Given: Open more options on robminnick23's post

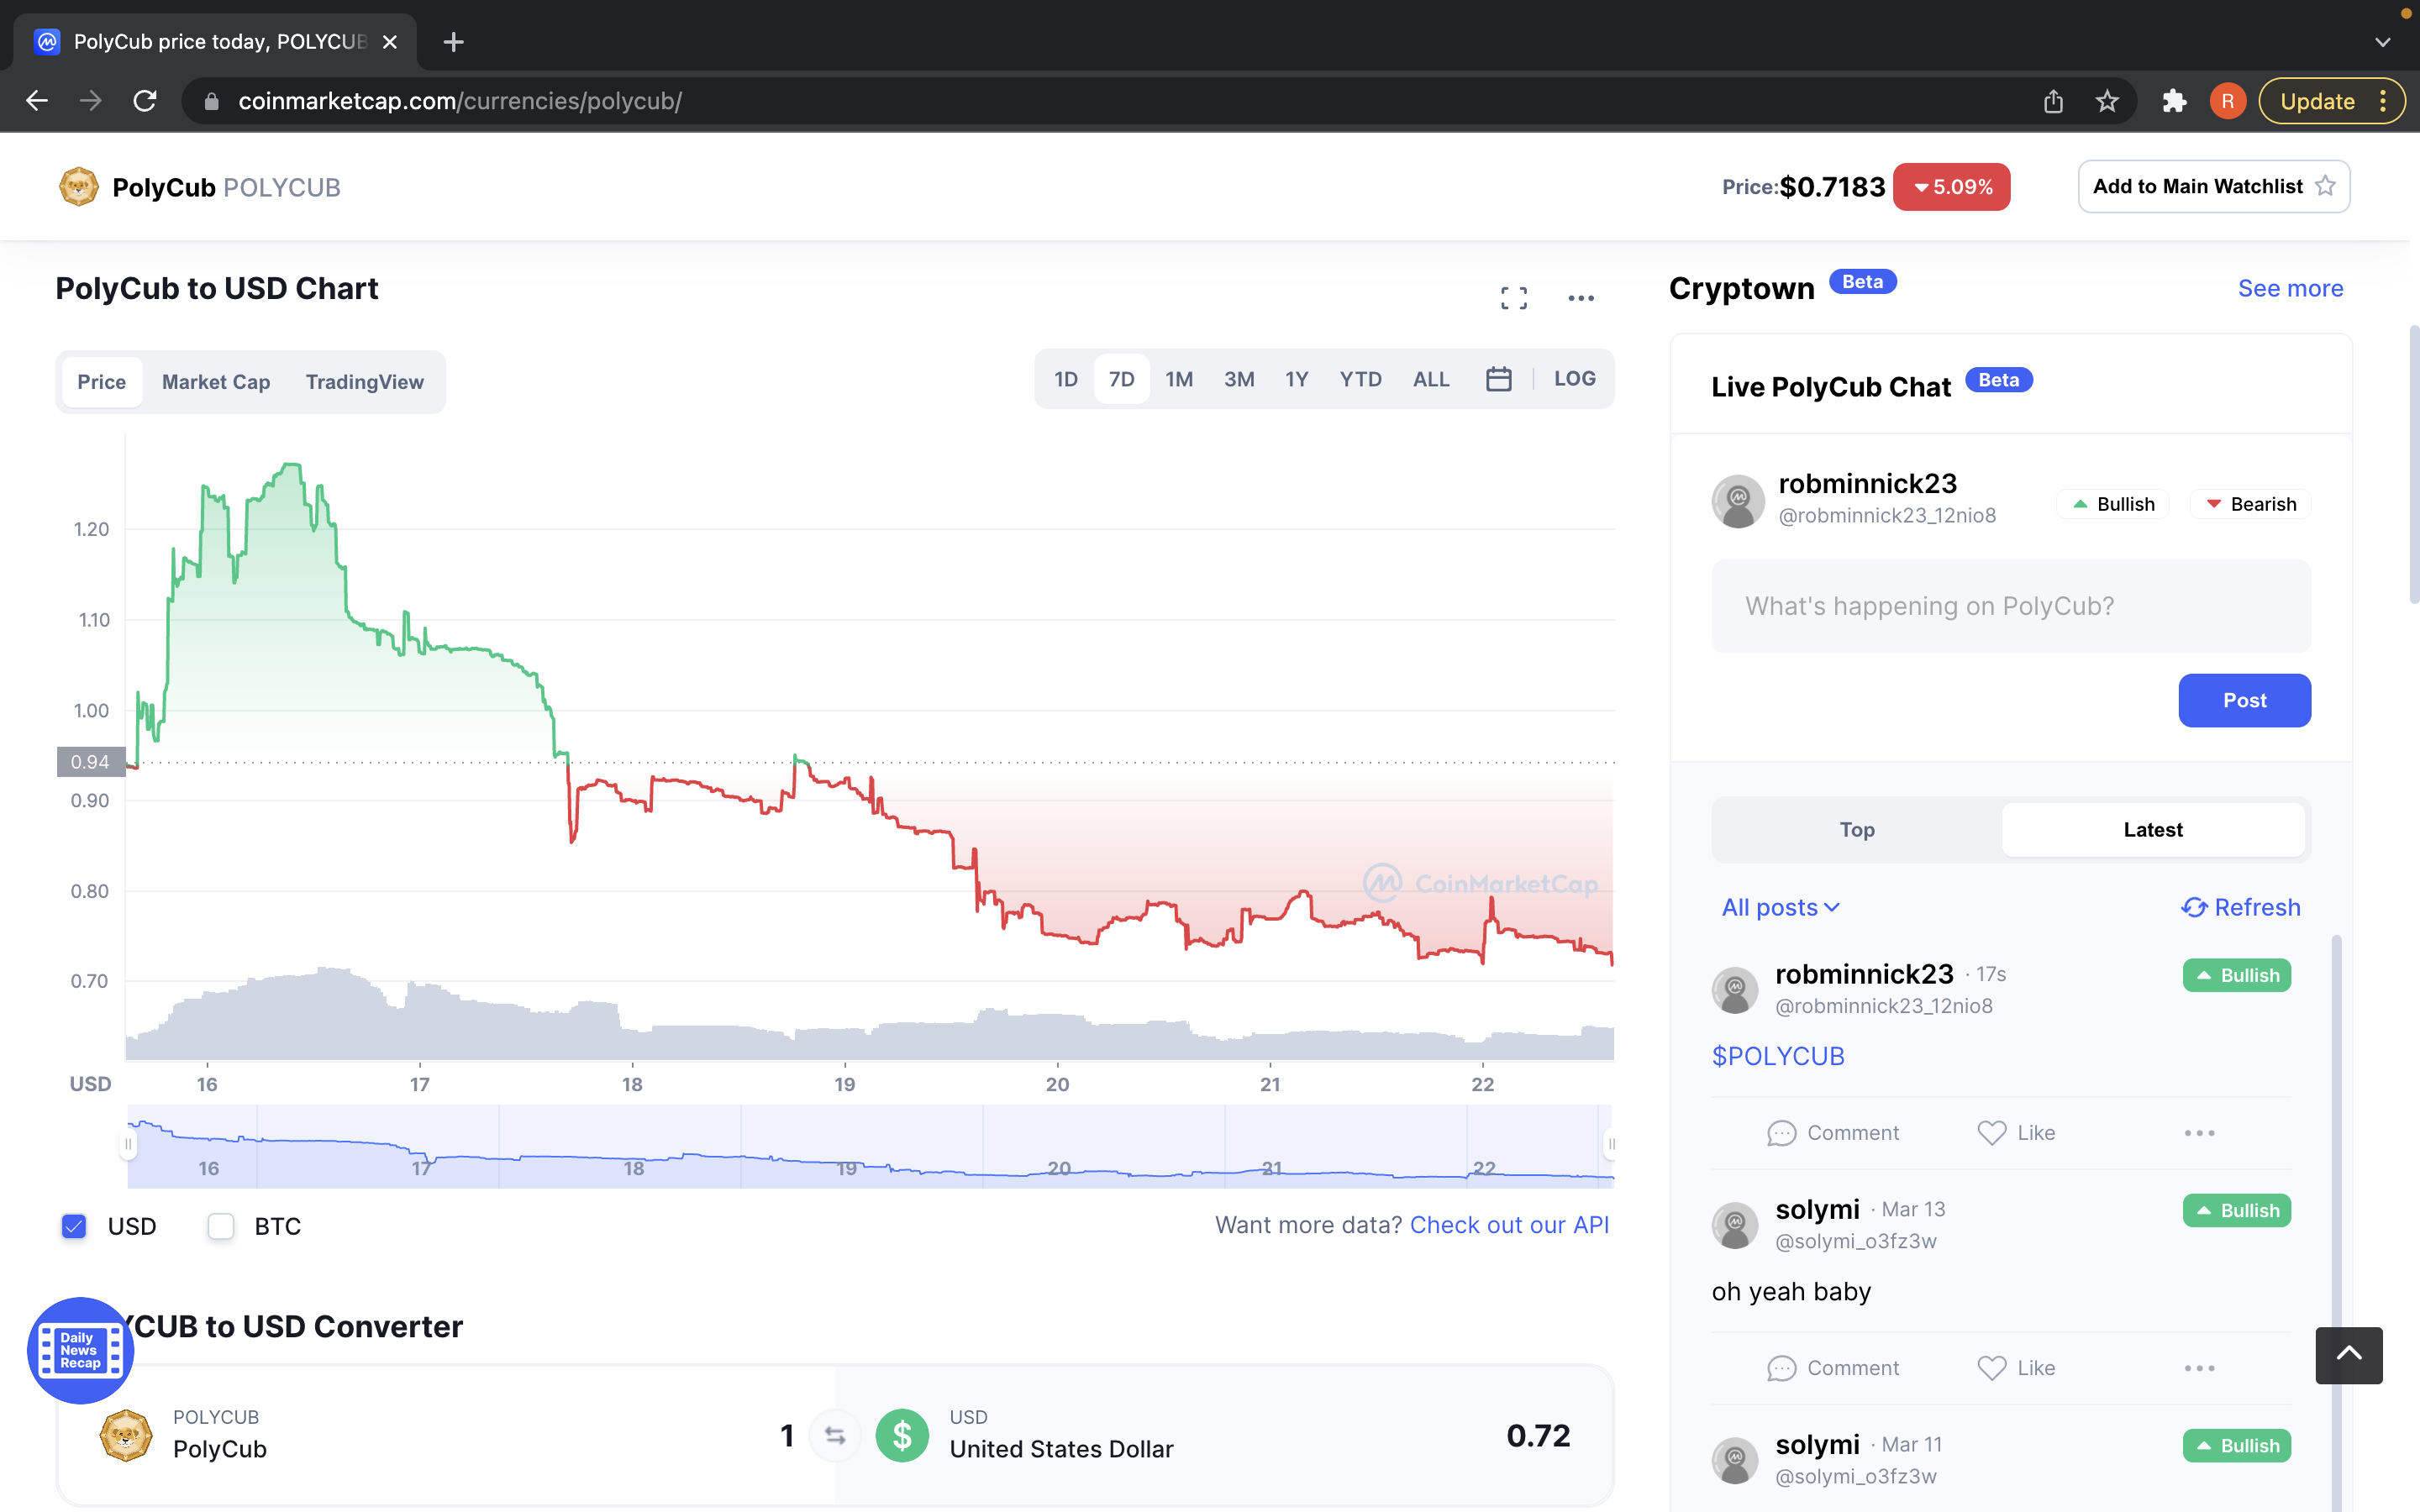Looking at the screenshot, I should (2199, 1133).
